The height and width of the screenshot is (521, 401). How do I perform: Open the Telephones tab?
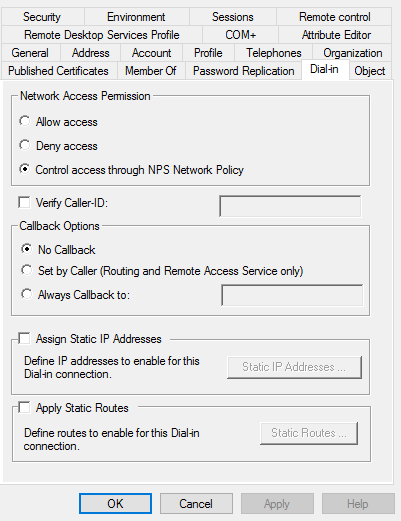point(274,53)
